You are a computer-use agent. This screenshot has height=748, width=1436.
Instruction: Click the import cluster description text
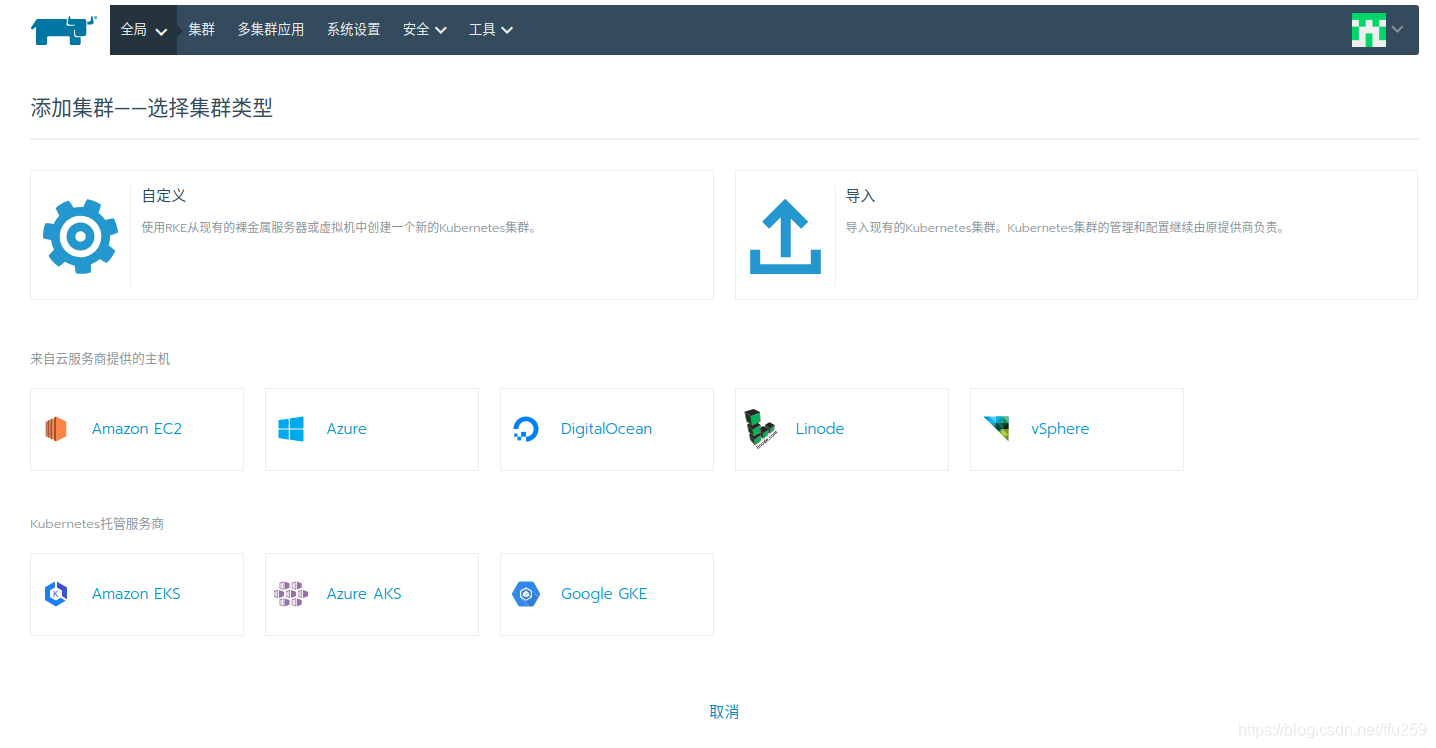point(1067,228)
